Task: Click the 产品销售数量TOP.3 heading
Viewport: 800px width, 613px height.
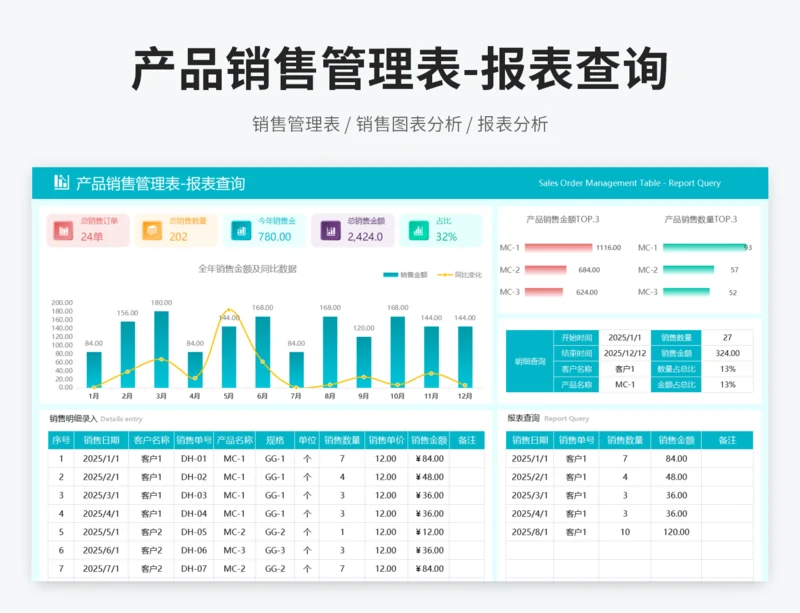Action: [701, 219]
